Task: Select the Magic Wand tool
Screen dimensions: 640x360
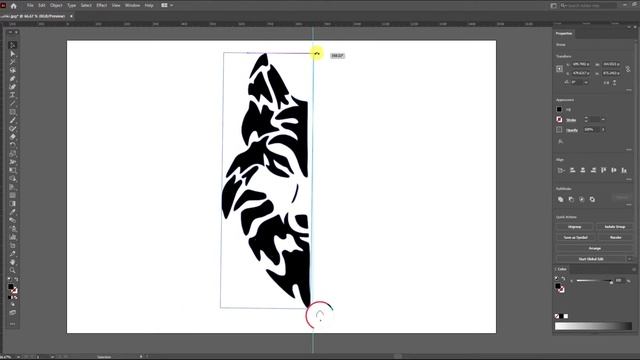Action: pyautogui.click(x=13, y=62)
